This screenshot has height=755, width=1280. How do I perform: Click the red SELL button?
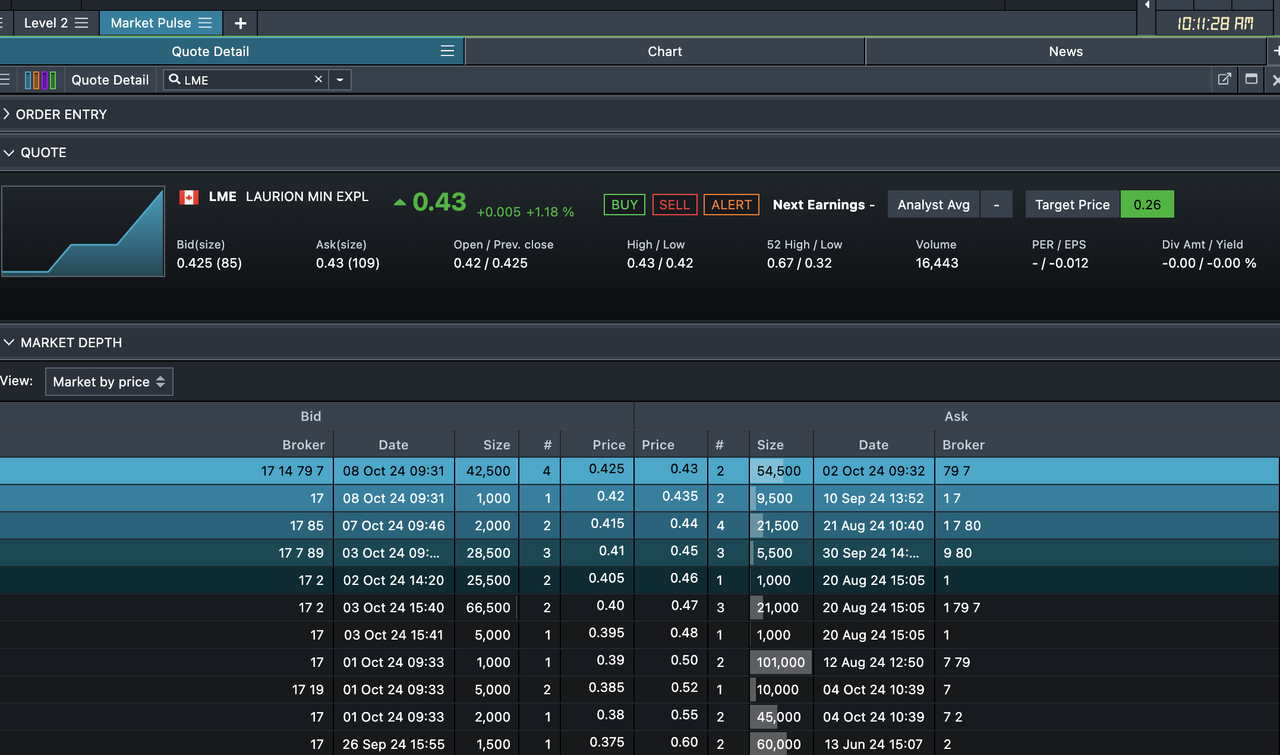pos(674,204)
